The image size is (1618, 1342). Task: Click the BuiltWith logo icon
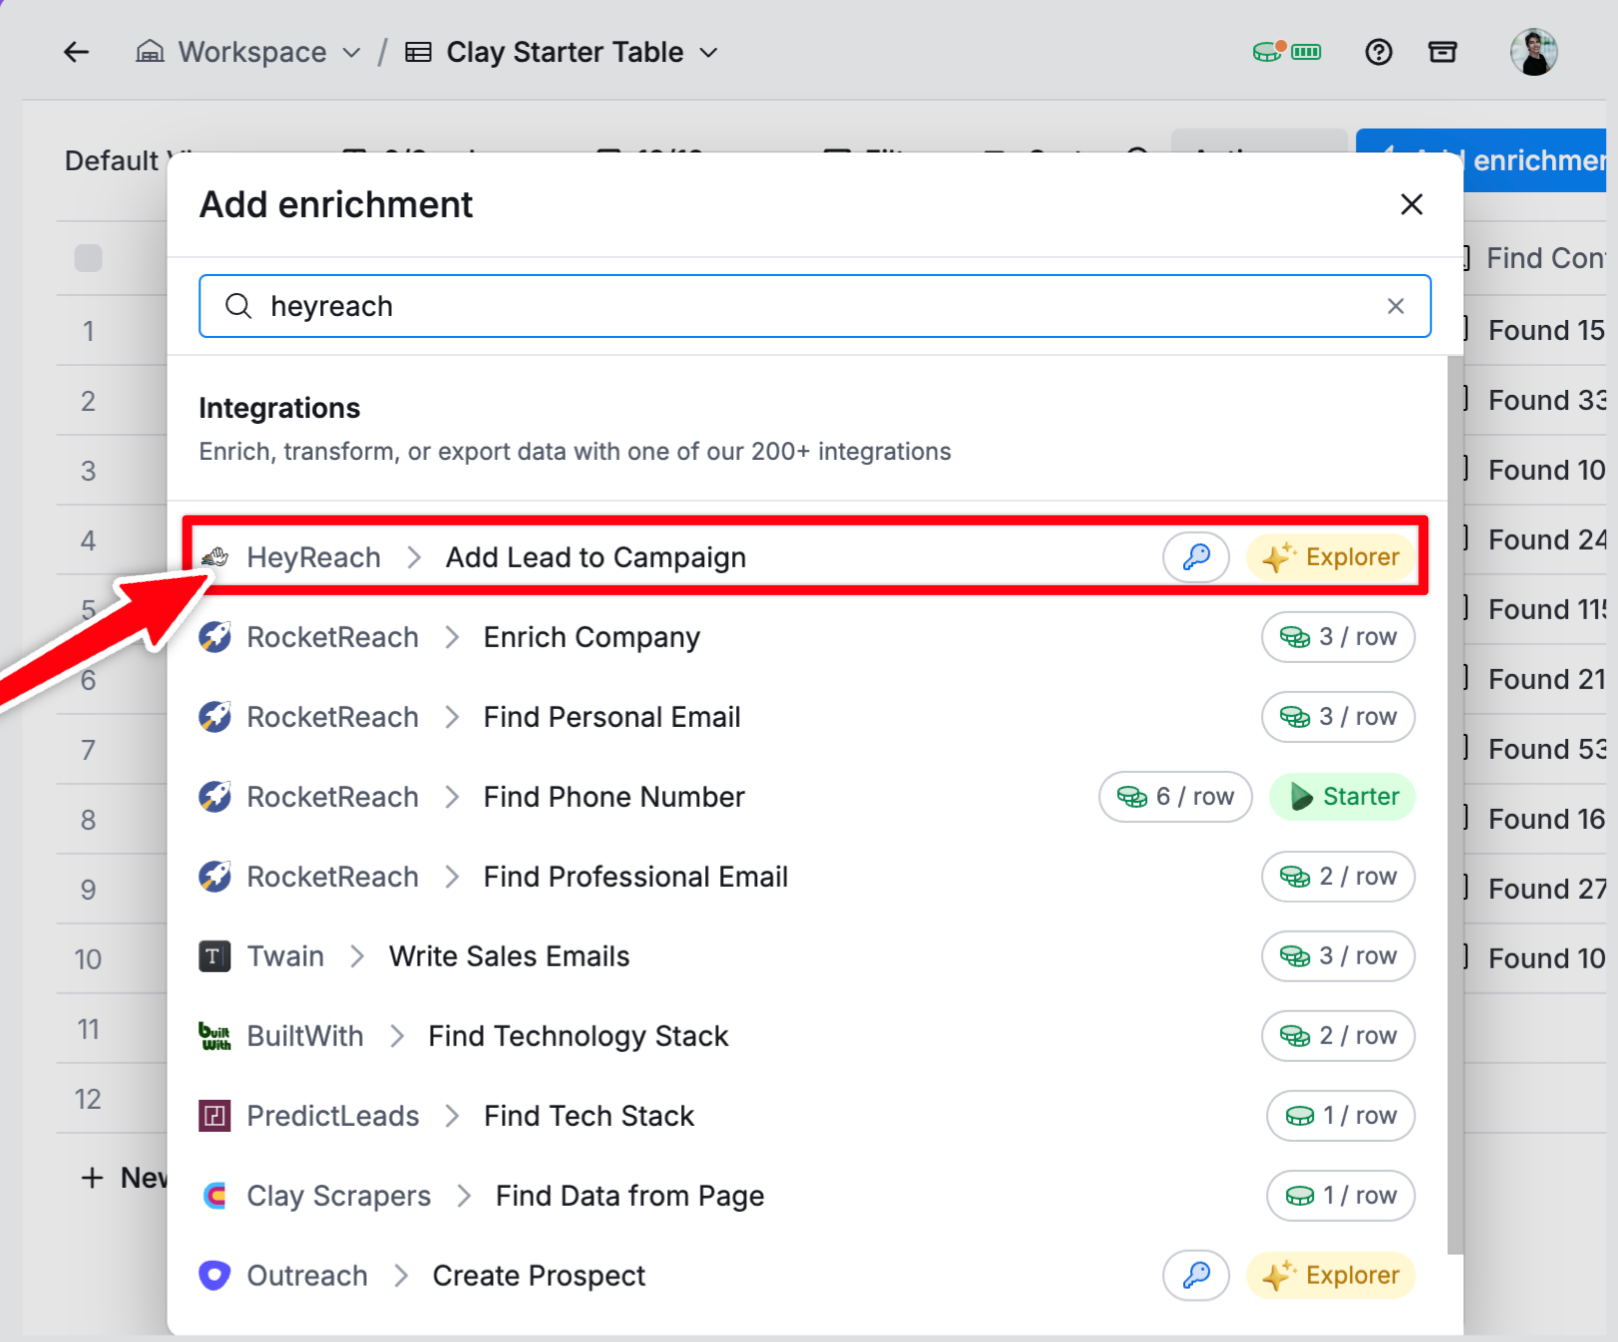(x=214, y=1037)
